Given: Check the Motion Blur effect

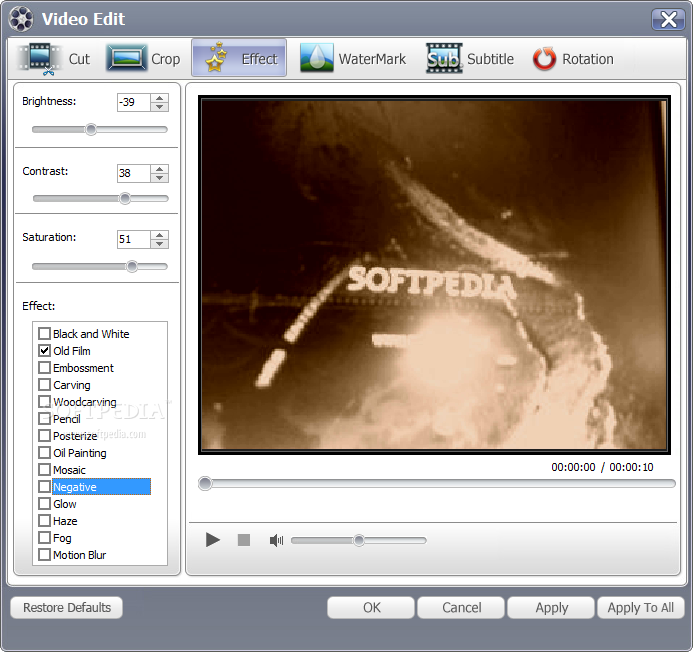Looking at the screenshot, I should tap(44, 555).
